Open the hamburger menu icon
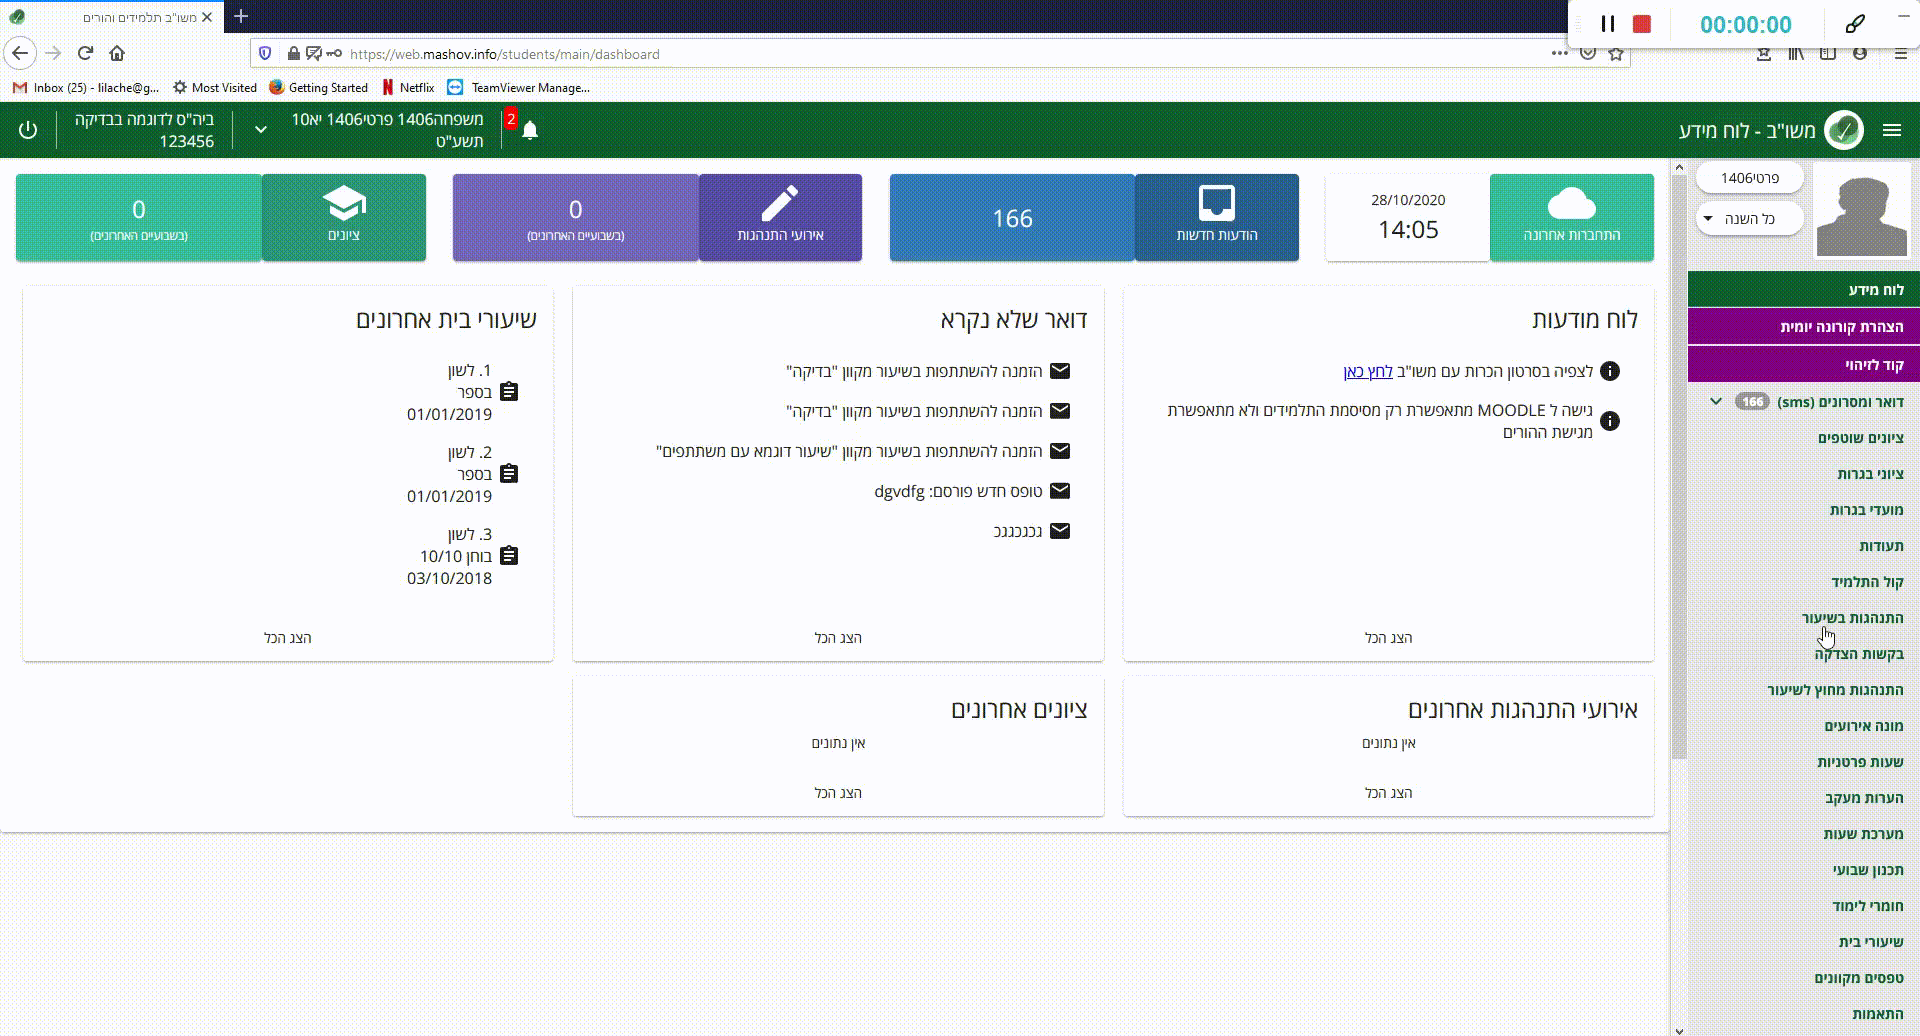This screenshot has width=1920, height=1036. pyautogui.click(x=1891, y=130)
